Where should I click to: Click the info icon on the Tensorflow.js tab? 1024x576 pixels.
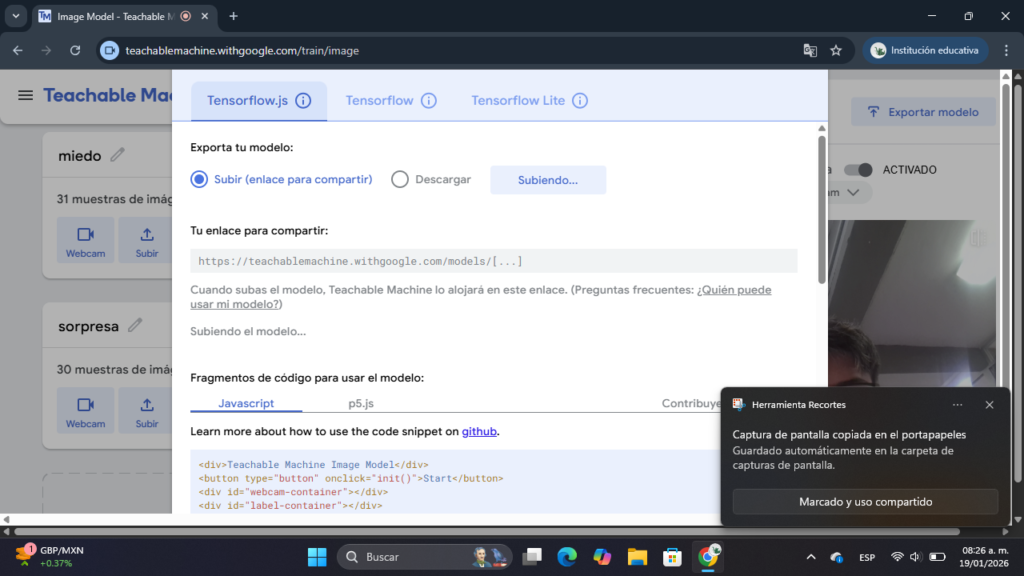click(x=303, y=101)
